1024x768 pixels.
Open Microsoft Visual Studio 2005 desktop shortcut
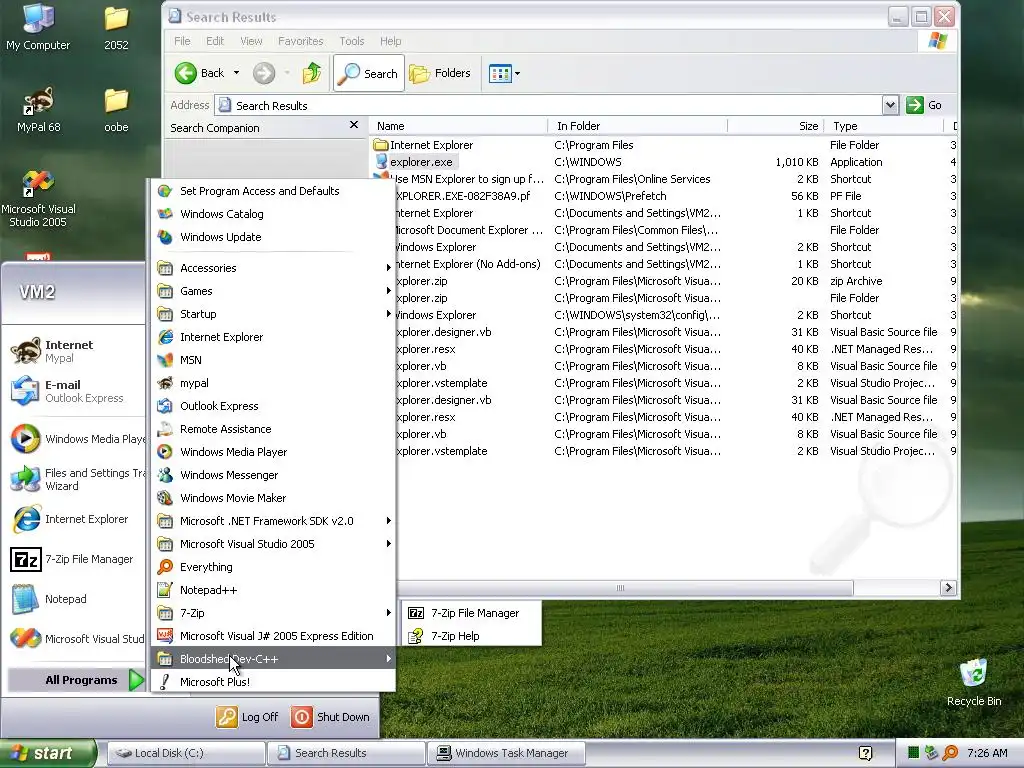click(38, 199)
